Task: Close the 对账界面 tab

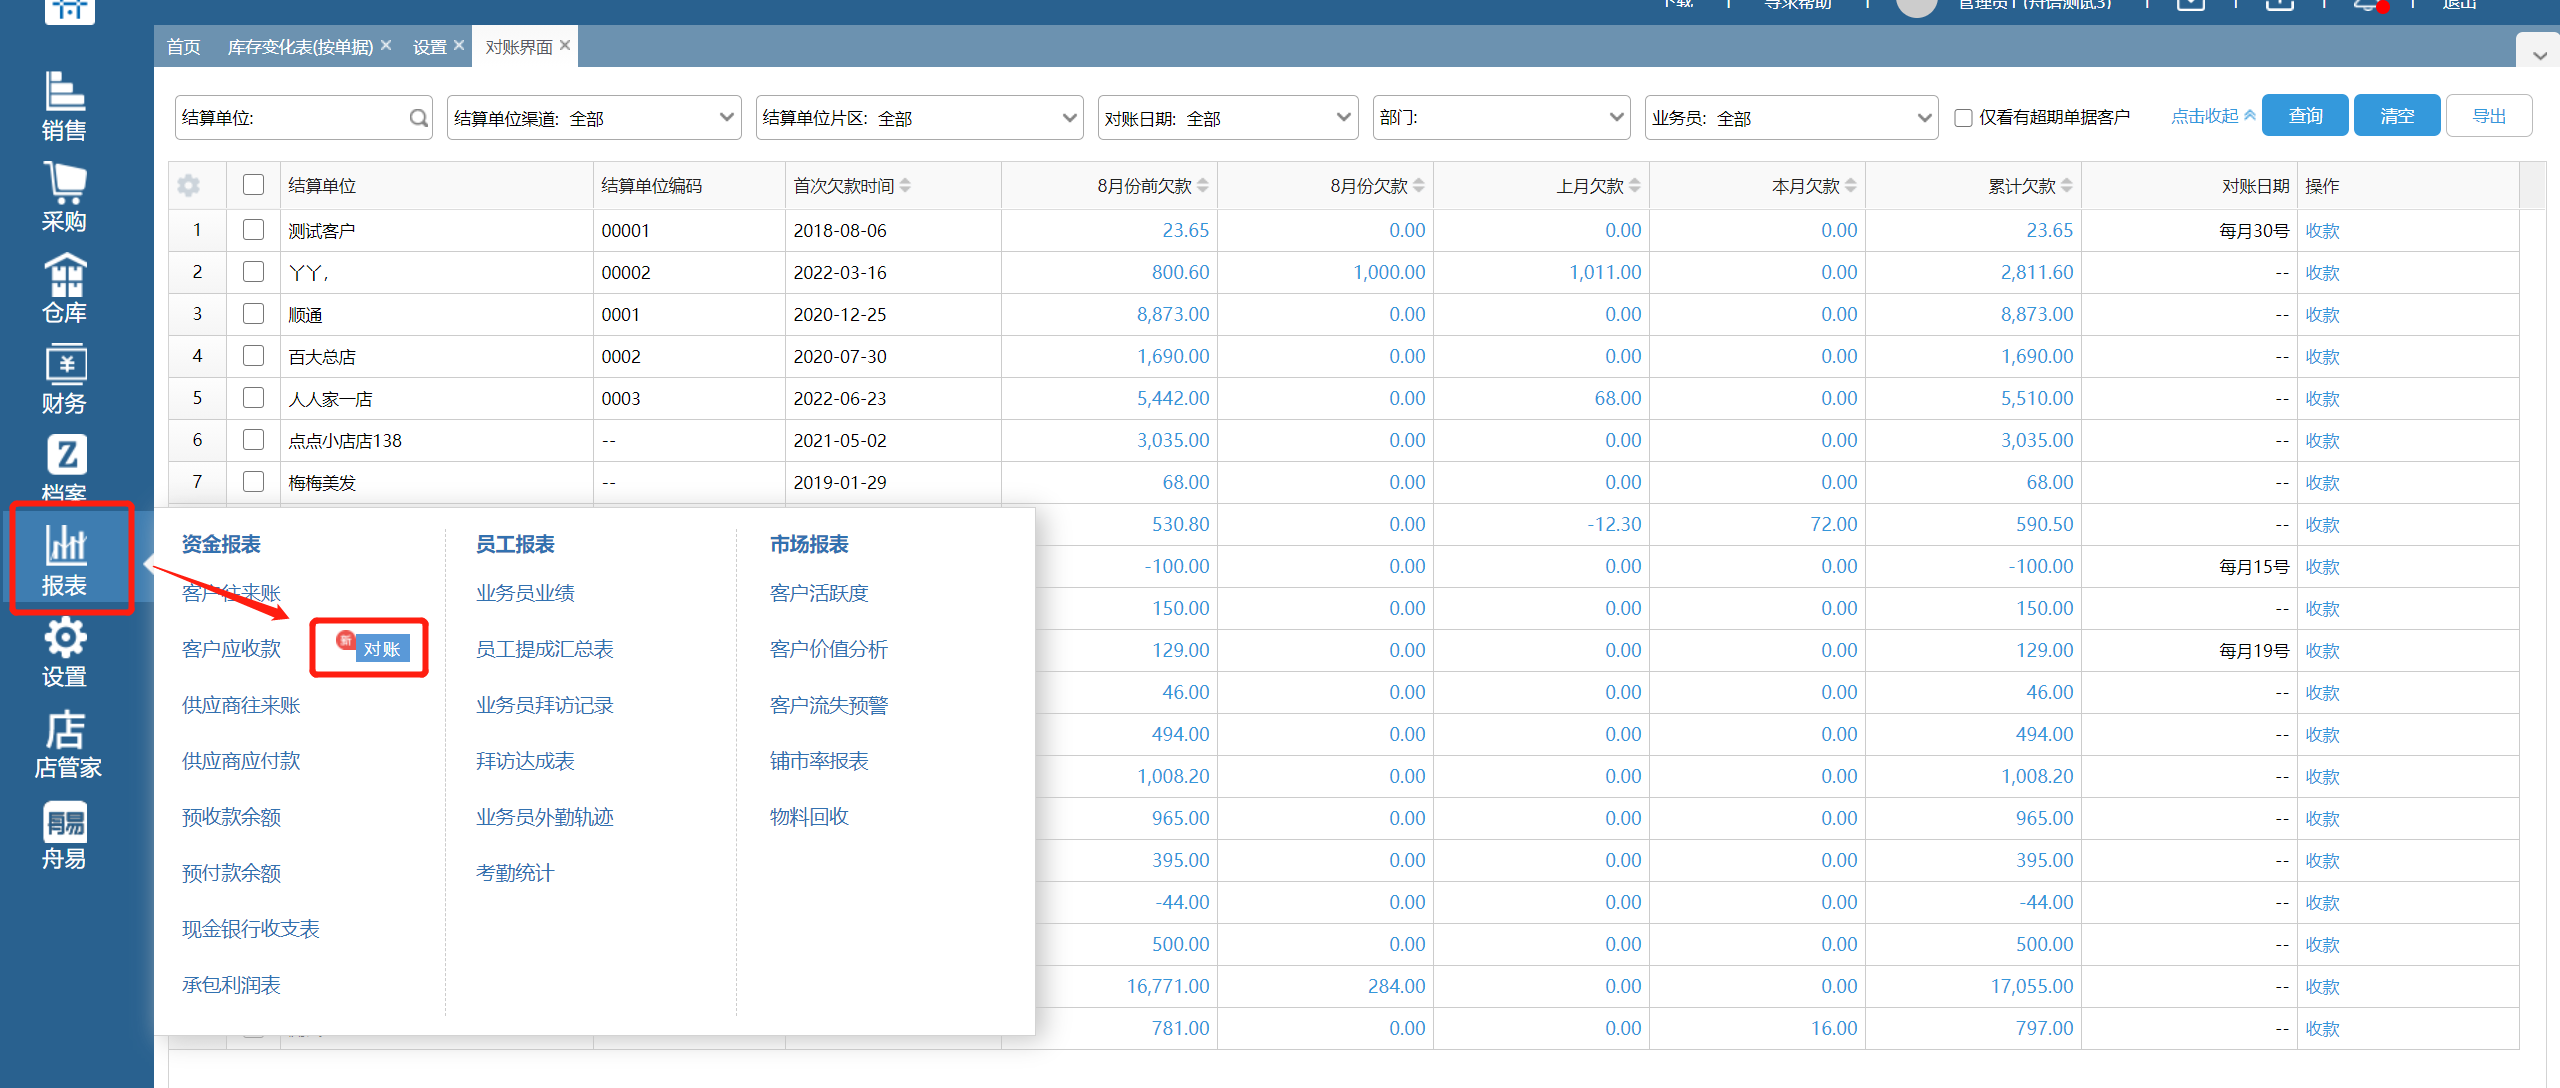Action: tap(565, 45)
